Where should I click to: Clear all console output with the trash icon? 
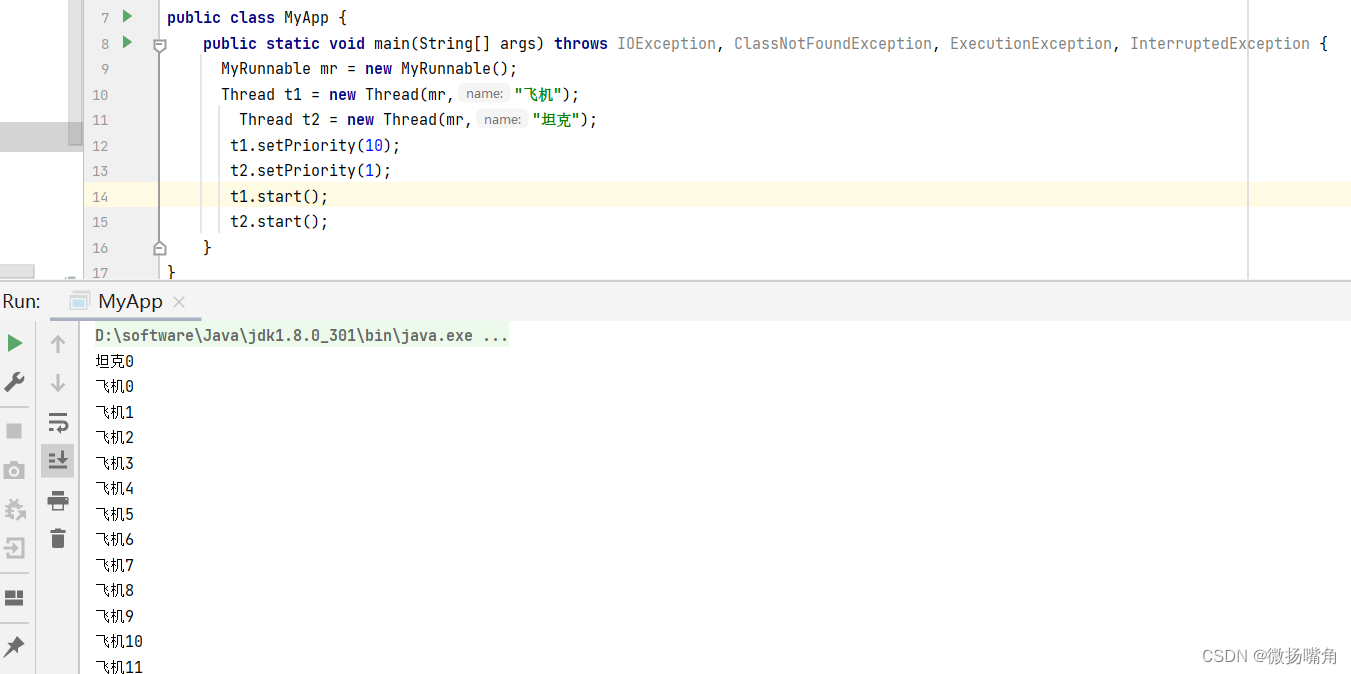[58, 538]
